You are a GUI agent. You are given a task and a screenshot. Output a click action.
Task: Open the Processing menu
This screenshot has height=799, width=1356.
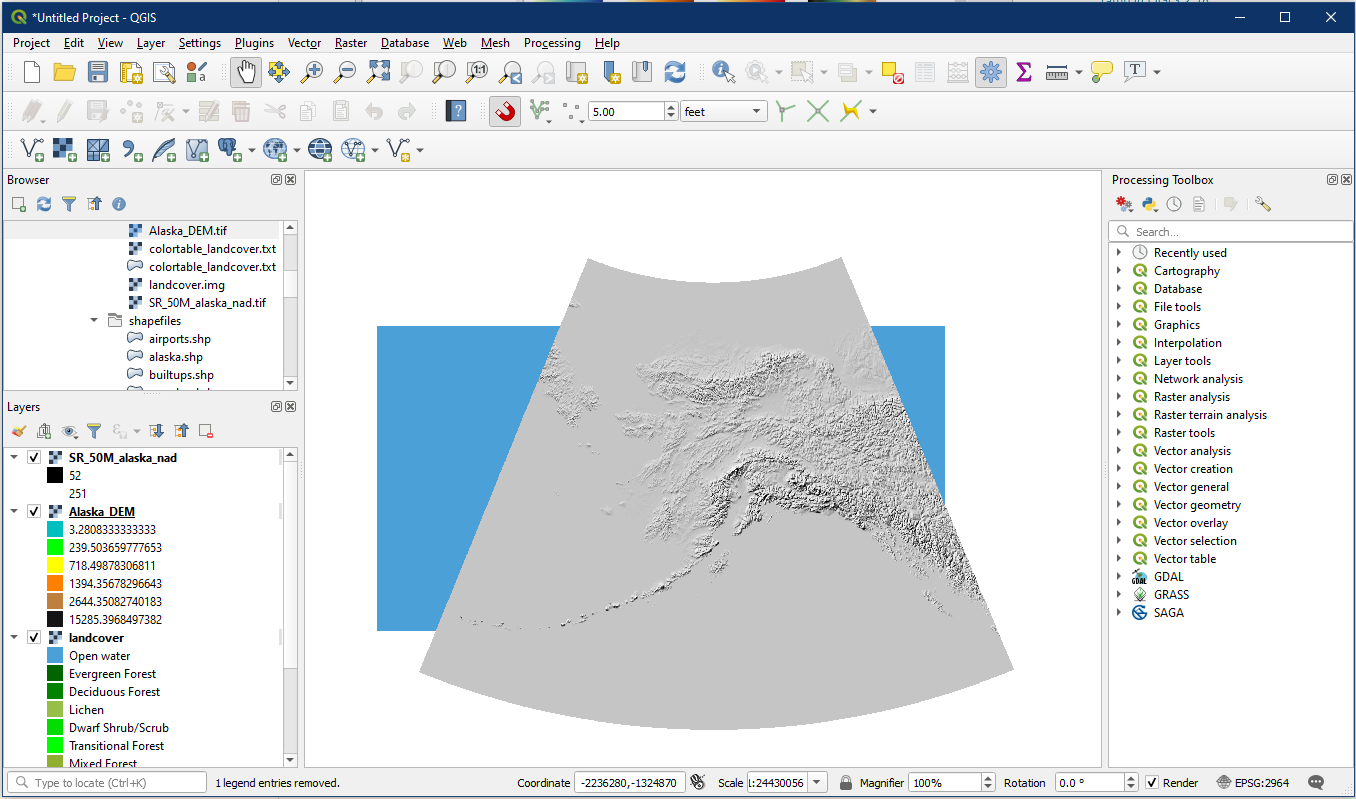551,43
